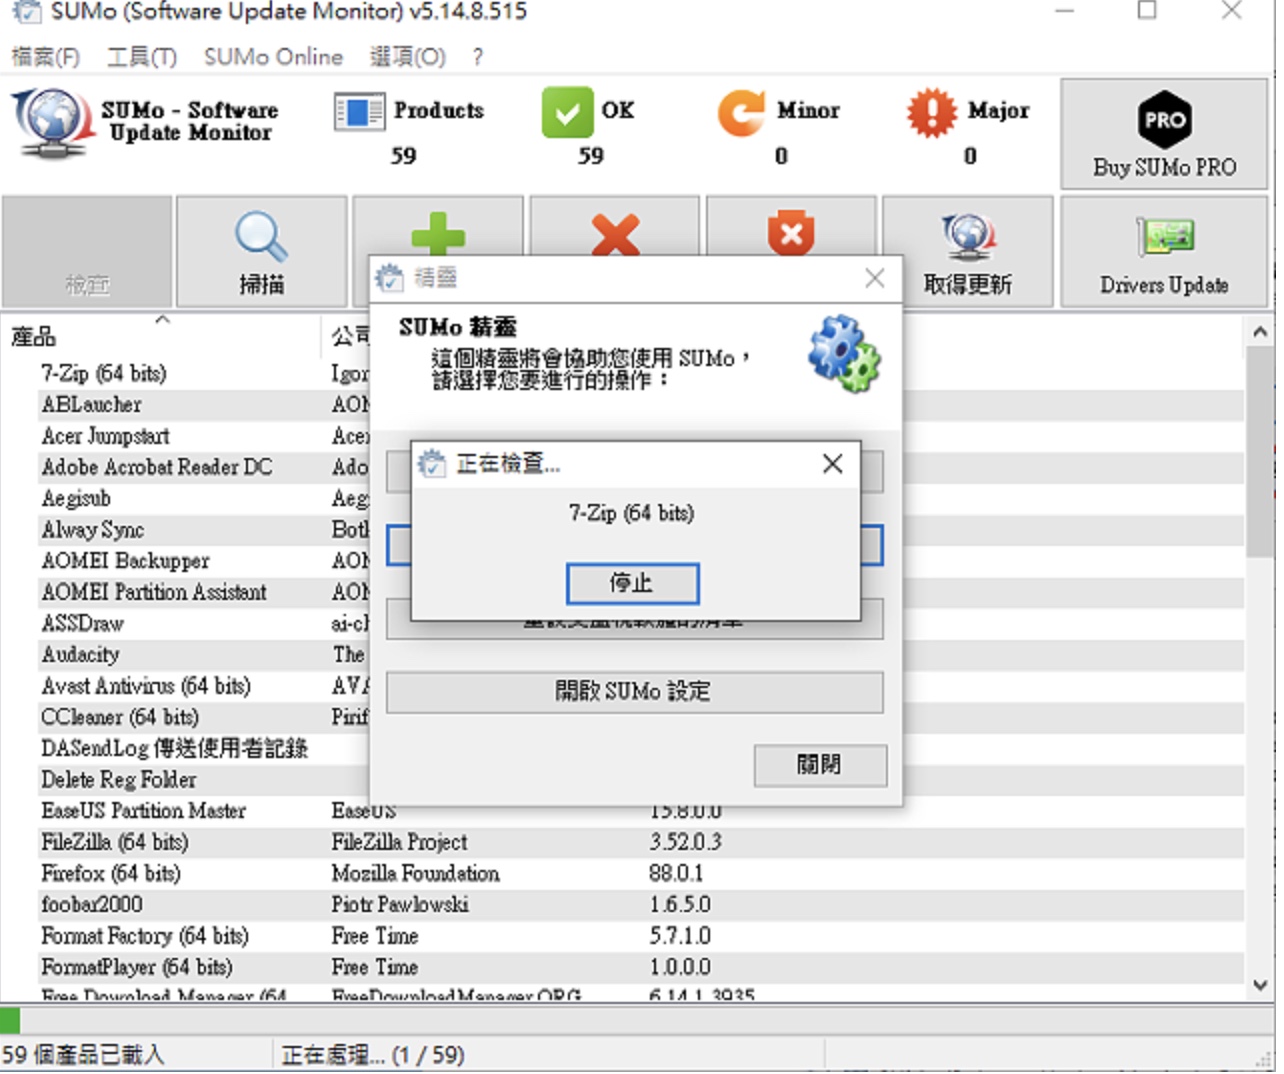Screen dimensions: 1284x1074
Task: Click the red shield X ignore toolbar button
Action: (x=791, y=232)
